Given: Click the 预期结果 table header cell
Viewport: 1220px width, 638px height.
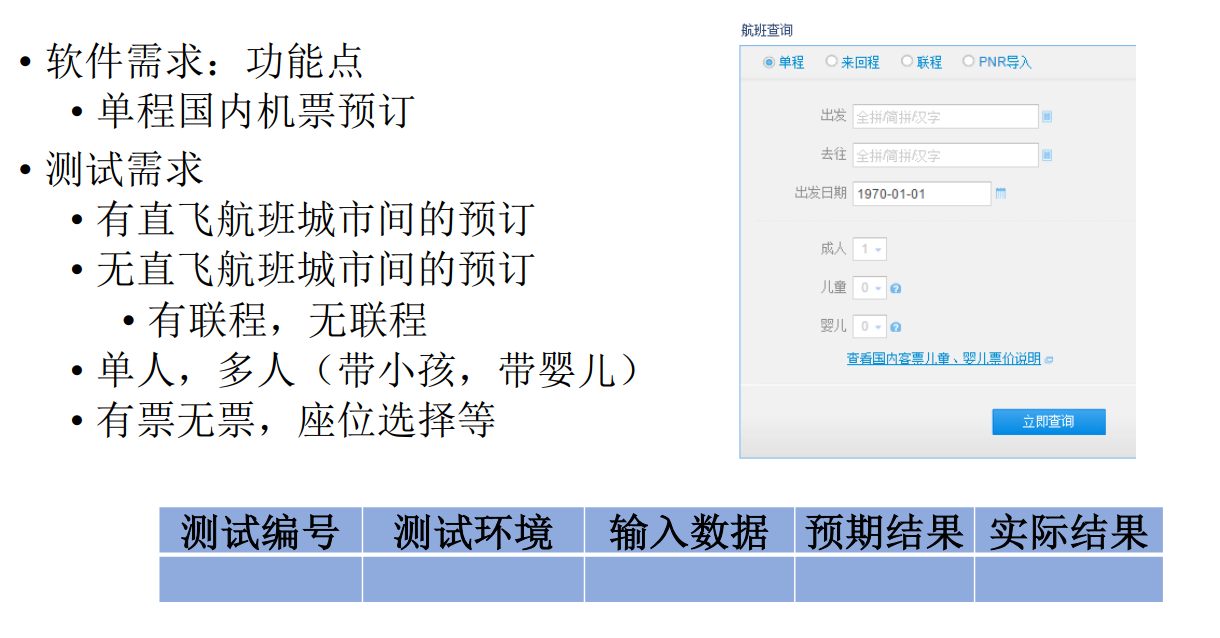Looking at the screenshot, I should [x=884, y=531].
